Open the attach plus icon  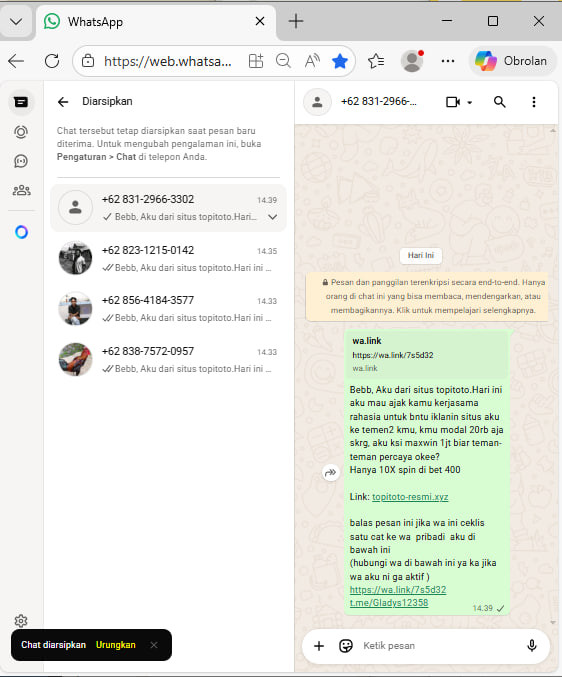[x=319, y=646]
